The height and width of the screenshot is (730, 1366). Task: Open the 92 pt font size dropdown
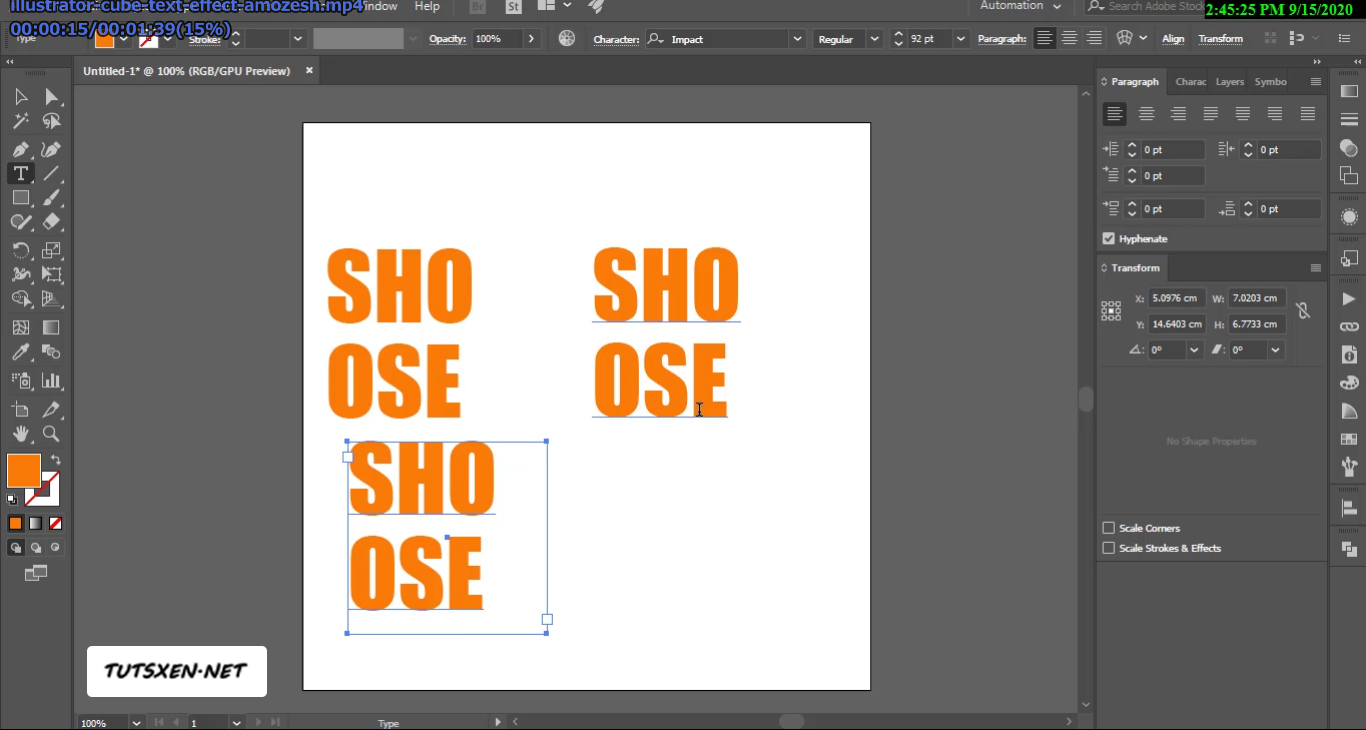[961, 39]
